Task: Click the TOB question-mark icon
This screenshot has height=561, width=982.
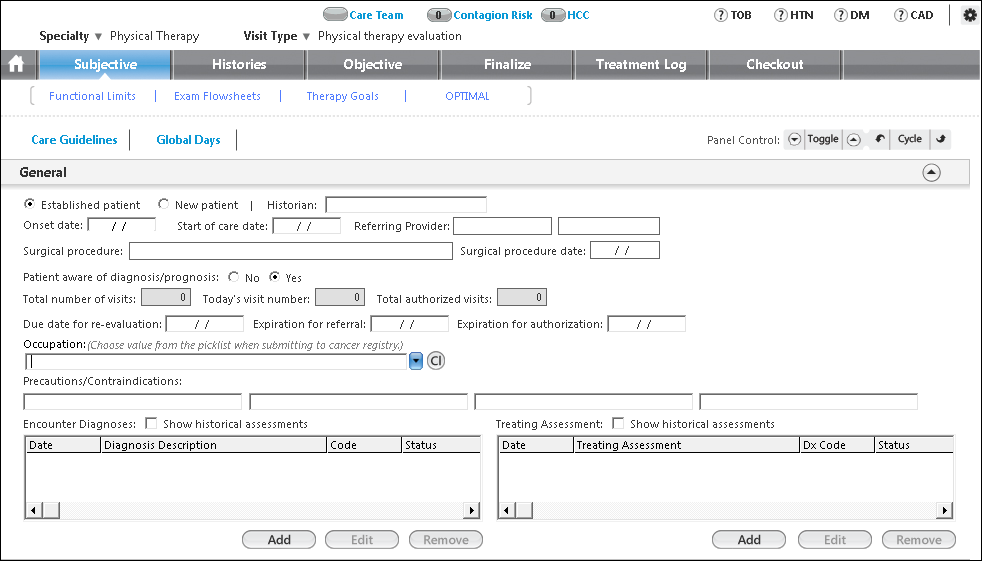Action: pyautogui.click(x=721, y=15)
